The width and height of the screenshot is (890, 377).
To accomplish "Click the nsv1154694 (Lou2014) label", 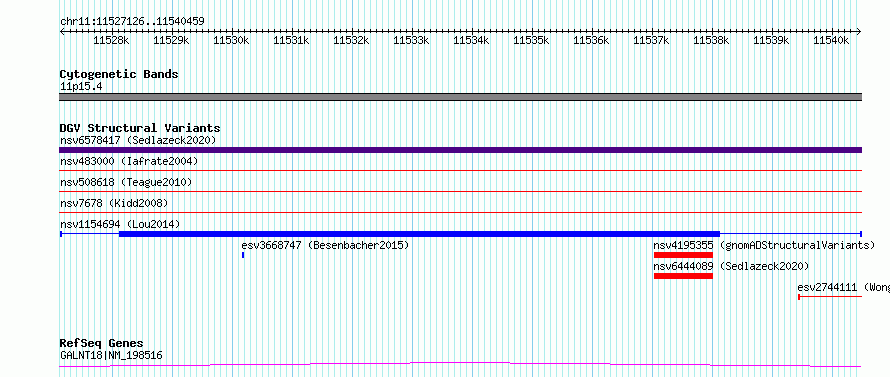I will coord(120,224).
